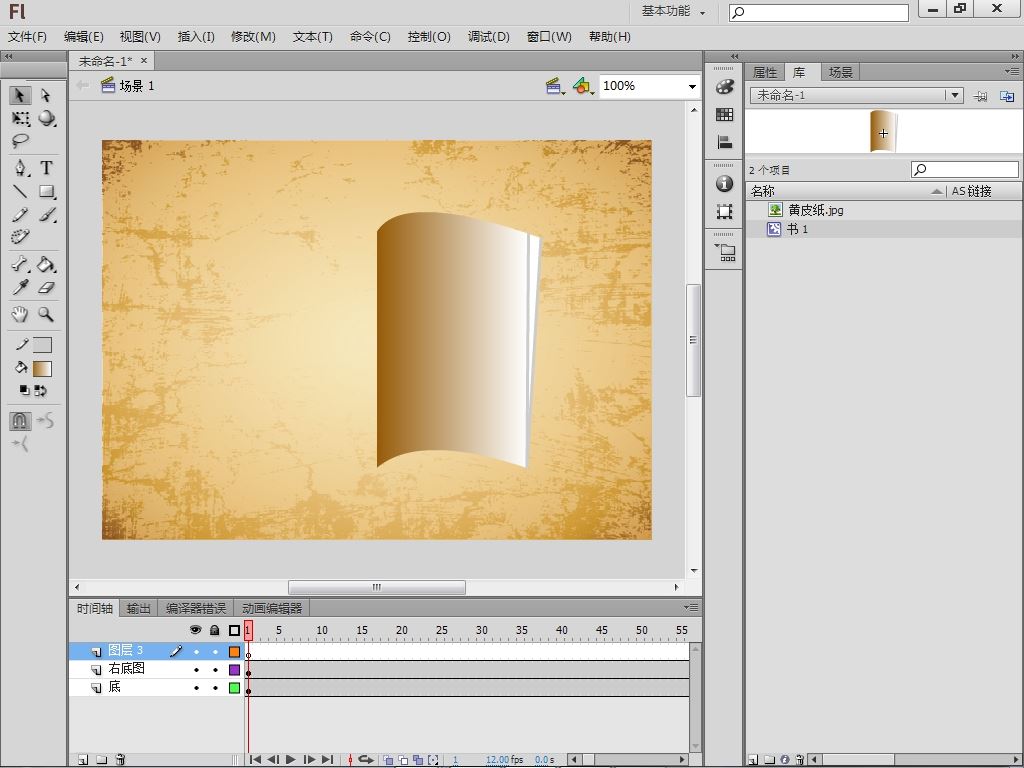Screen dimensions: 1024x768
Task: Select the Free Transform tool
Action: (x=20, y=119)
